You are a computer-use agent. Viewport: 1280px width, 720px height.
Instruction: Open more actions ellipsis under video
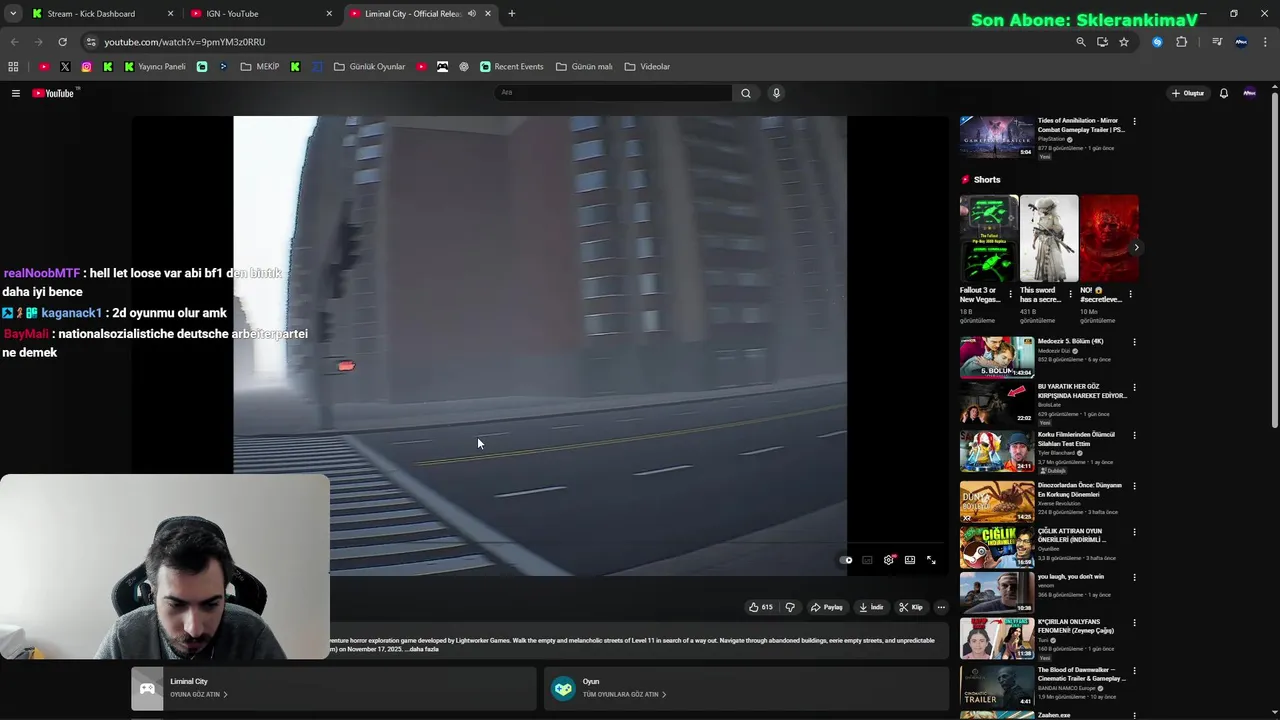point(941,607)
